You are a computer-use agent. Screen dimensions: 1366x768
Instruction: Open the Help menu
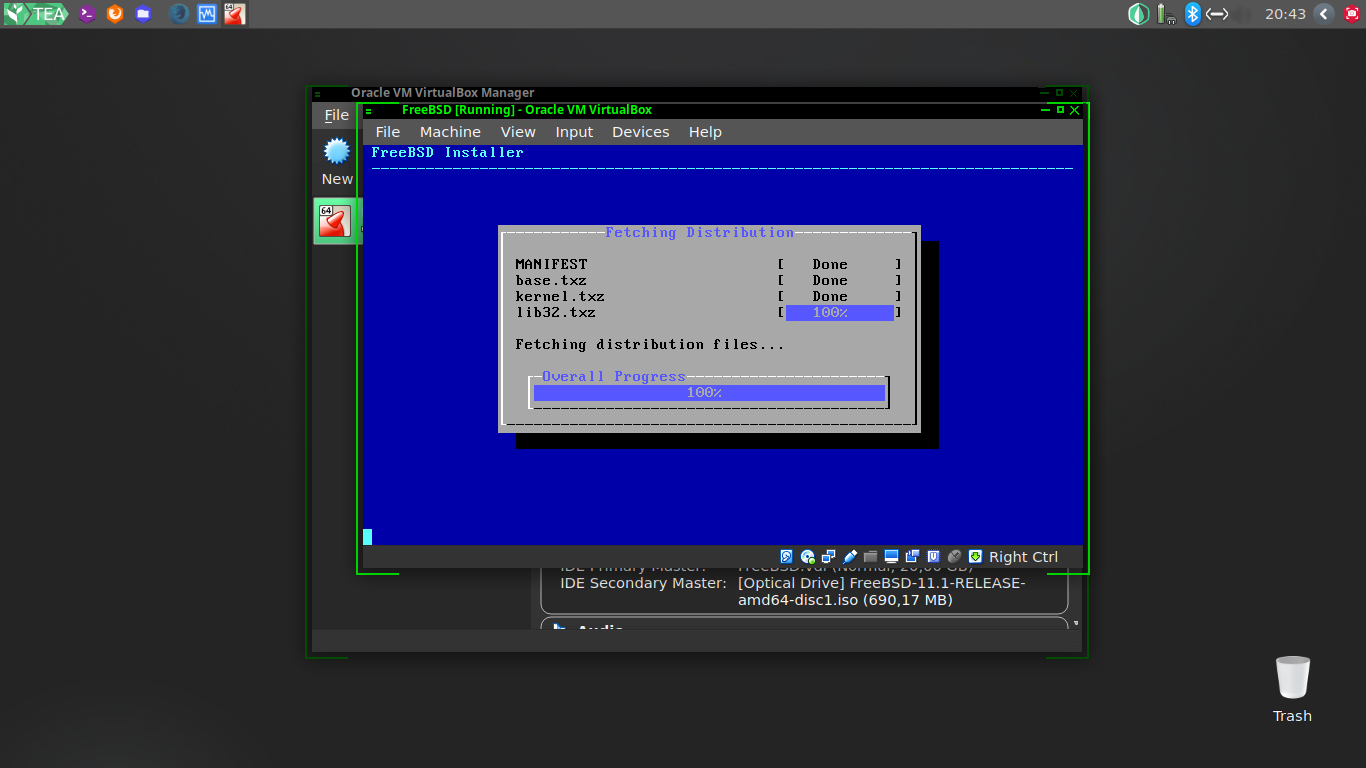click(x=705, y=132)
